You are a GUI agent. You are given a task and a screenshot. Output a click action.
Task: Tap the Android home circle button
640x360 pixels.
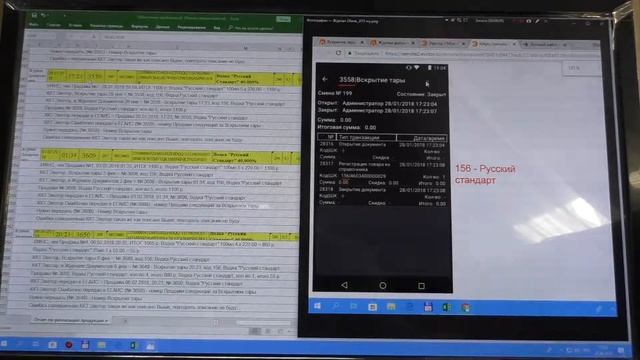tap(383, 286)
